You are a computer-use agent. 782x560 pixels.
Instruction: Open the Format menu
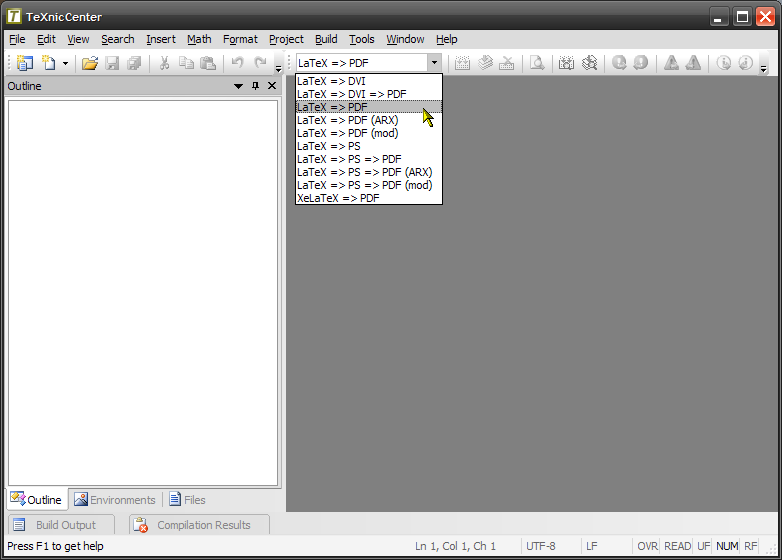[x=240, y=39]
